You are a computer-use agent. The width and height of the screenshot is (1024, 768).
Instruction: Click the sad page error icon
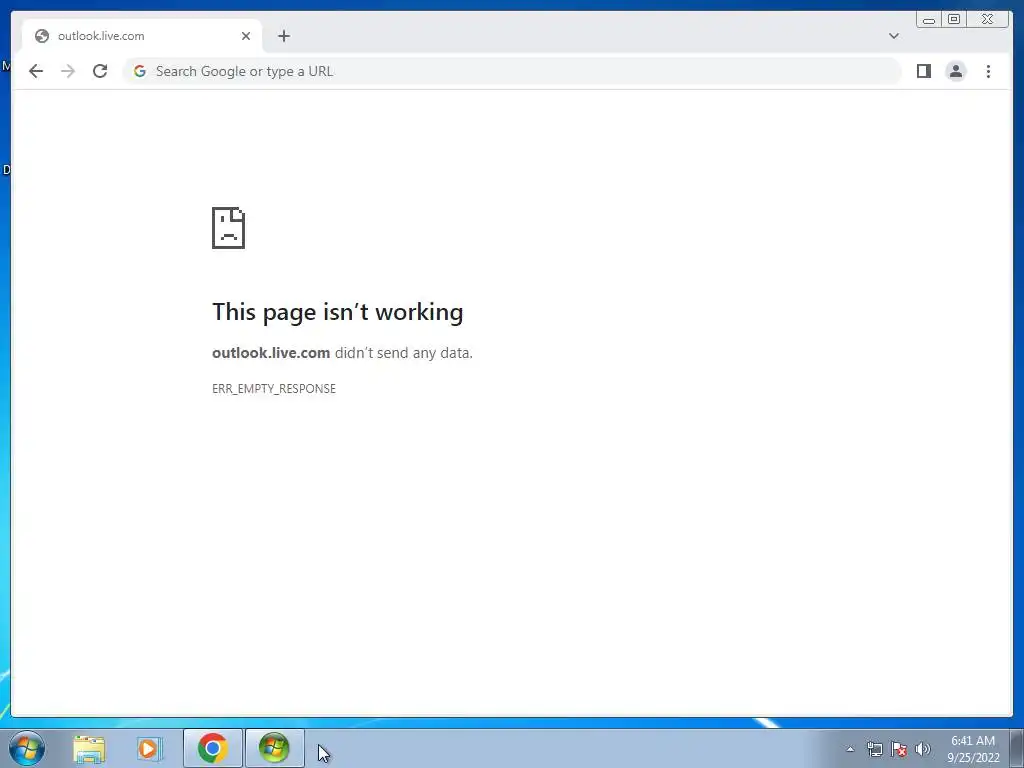(229, 228)
